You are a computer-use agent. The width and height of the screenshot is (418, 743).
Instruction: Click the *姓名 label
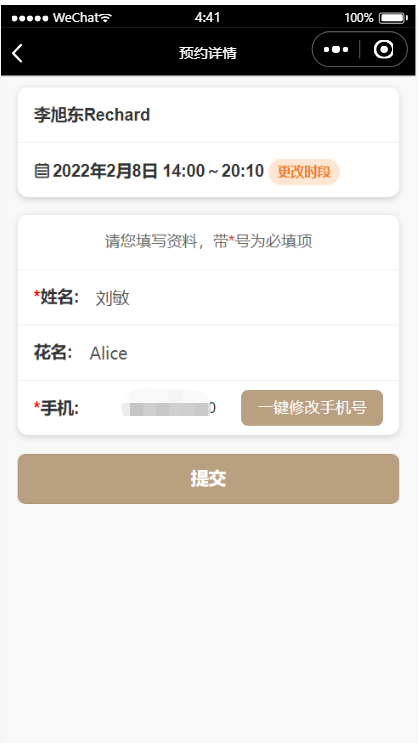click(x=56, y=298)
